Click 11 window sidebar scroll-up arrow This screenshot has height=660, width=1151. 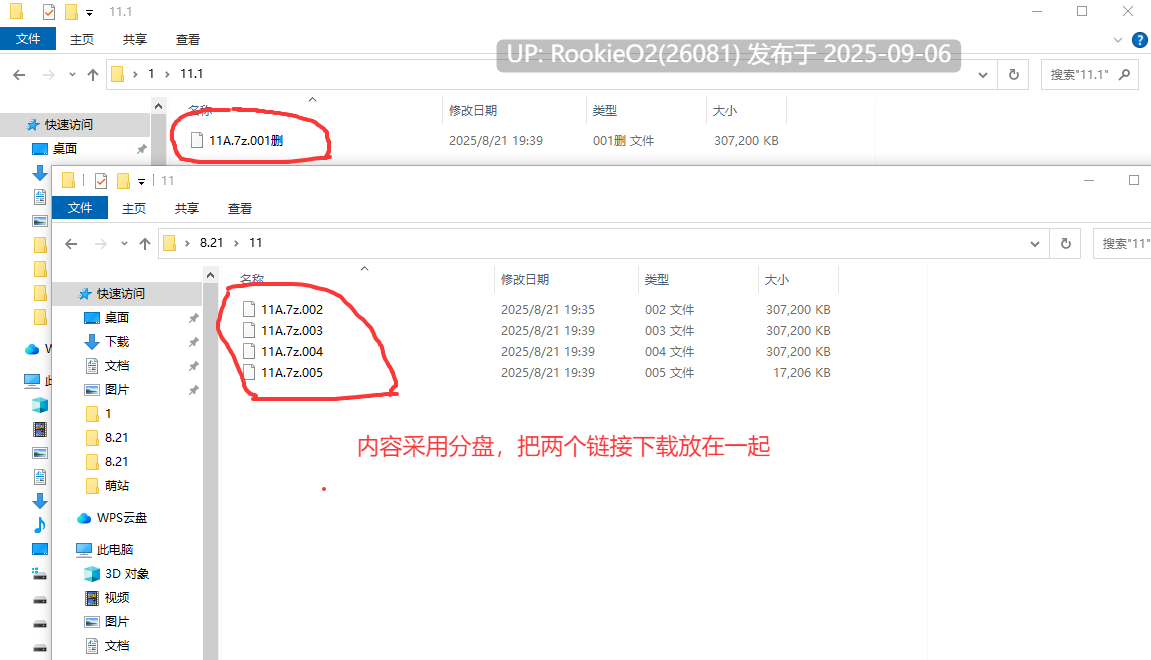click(211, 275)
